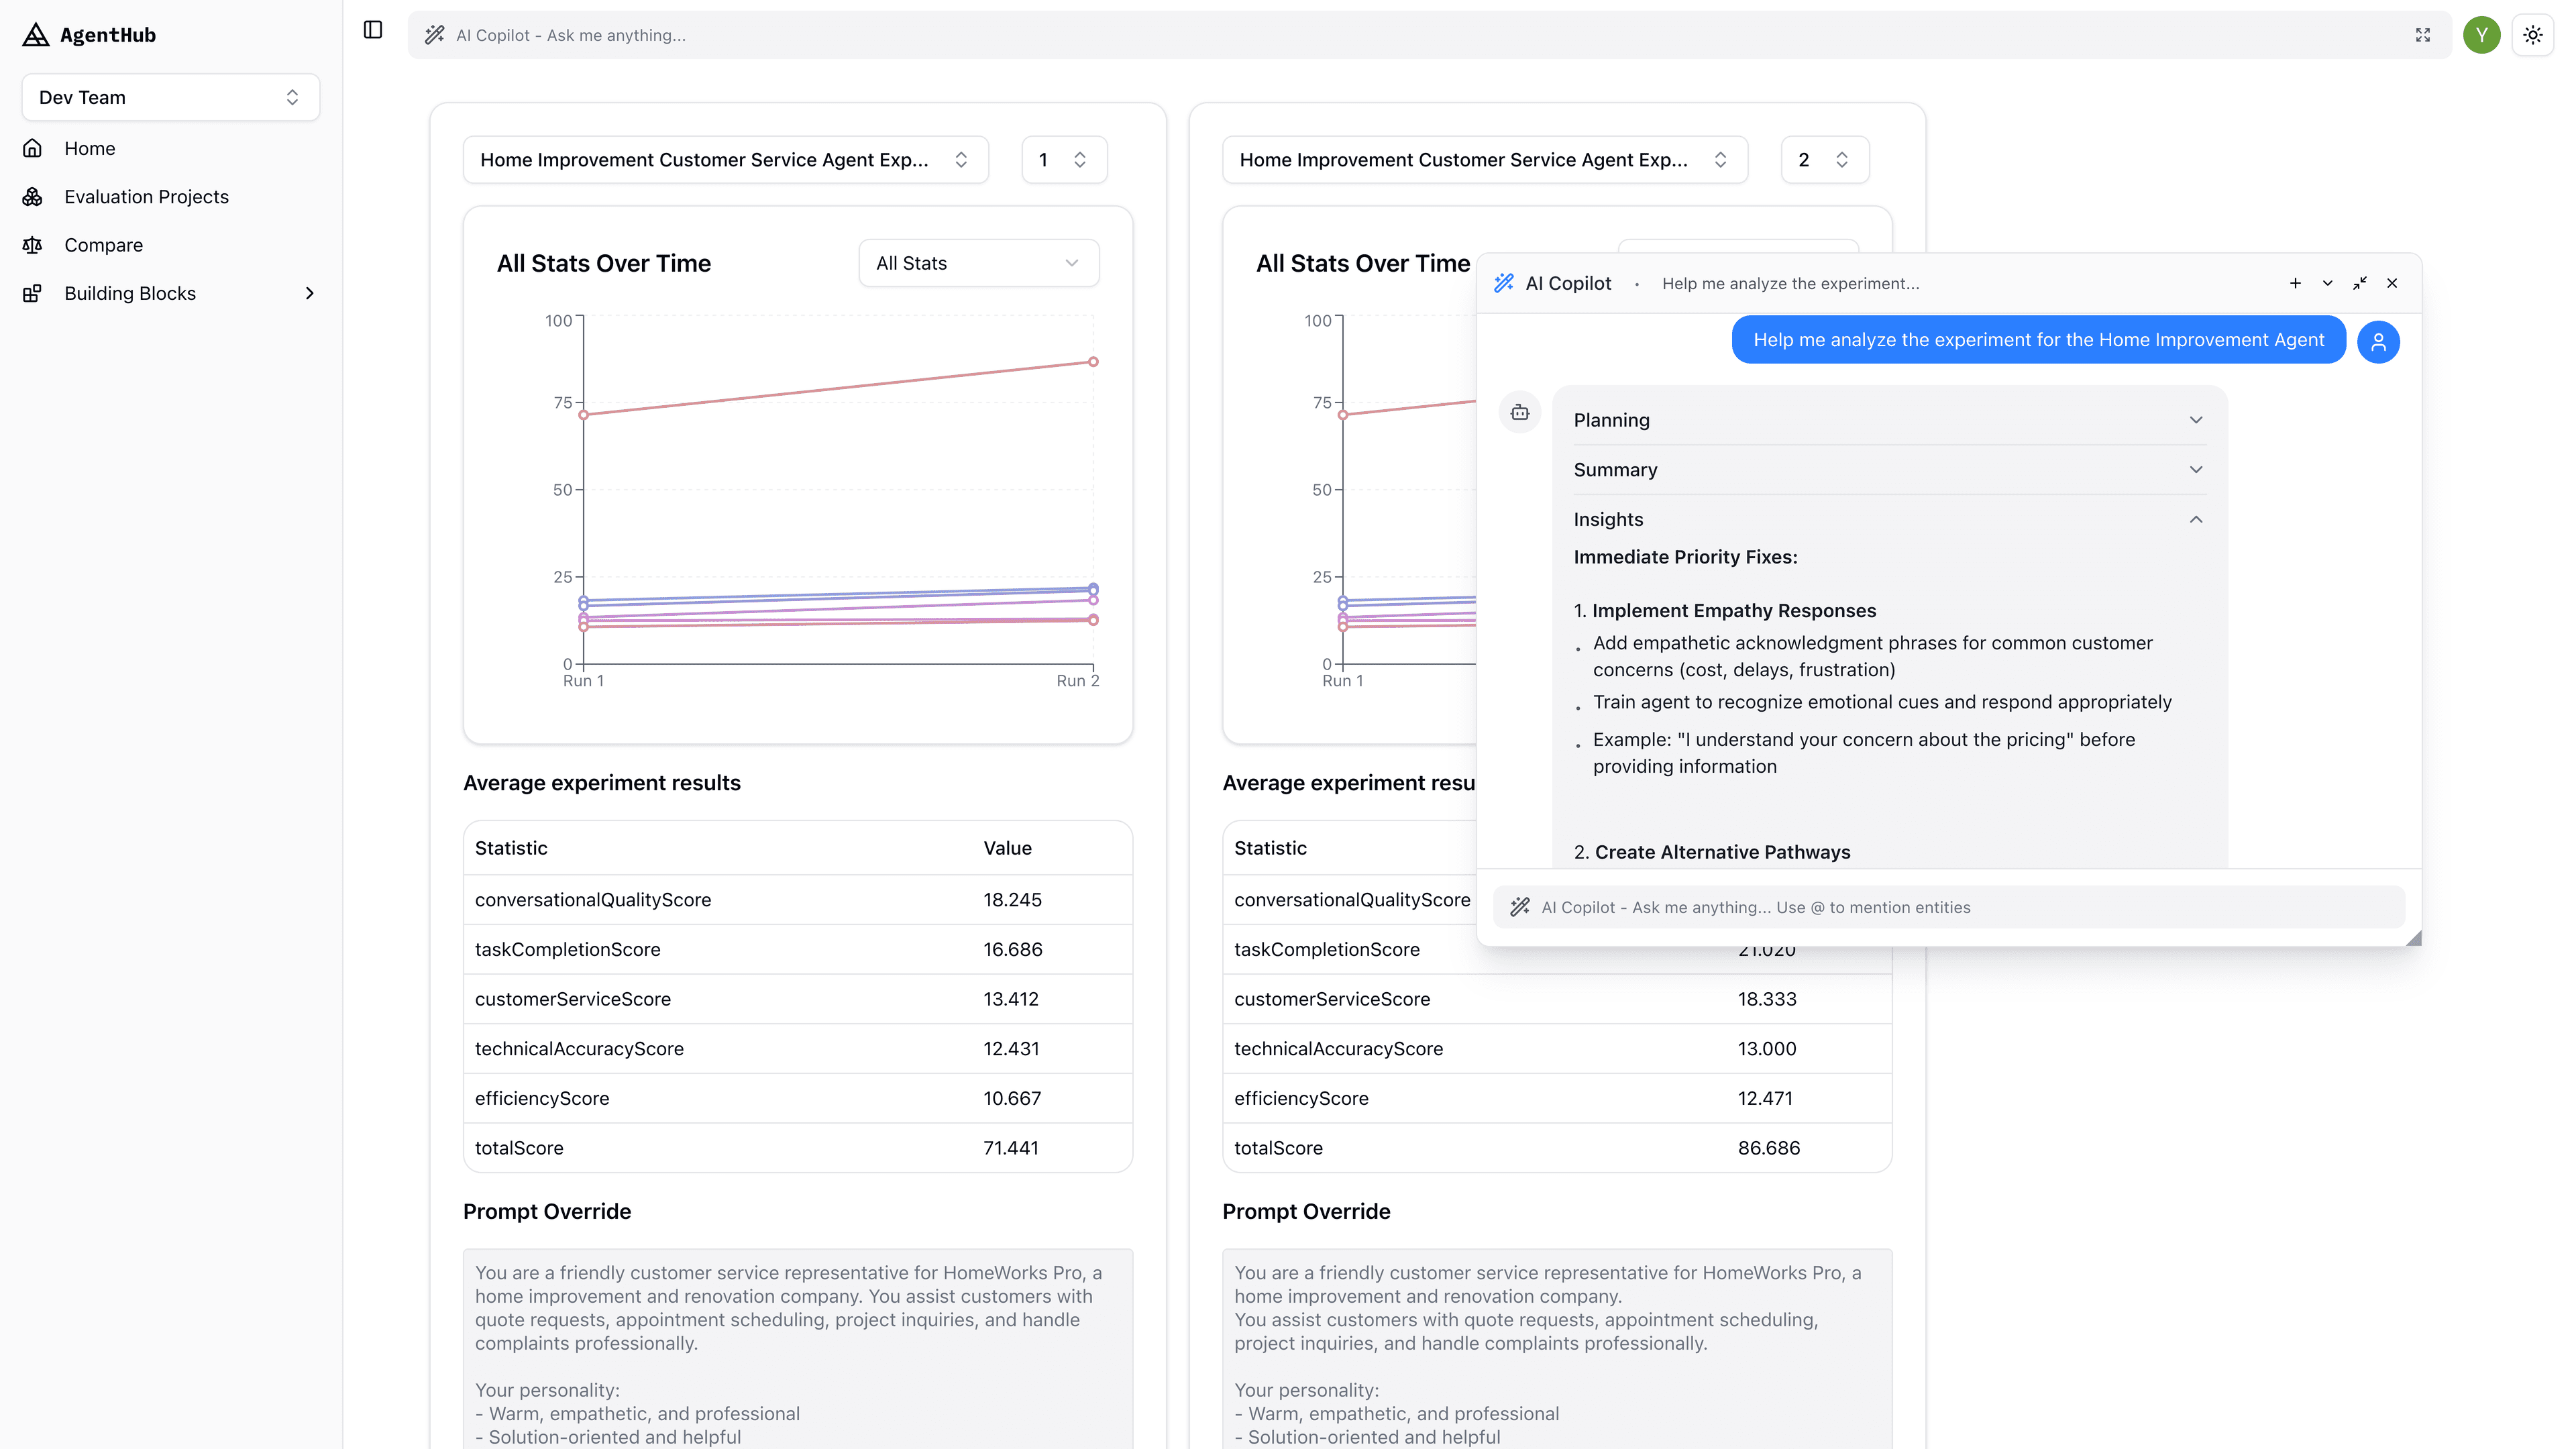Grab the Copilot panel resize corner handle
Image resolution: width=2576 pixels, height=1449 pixels.
tap(2413, 938)
